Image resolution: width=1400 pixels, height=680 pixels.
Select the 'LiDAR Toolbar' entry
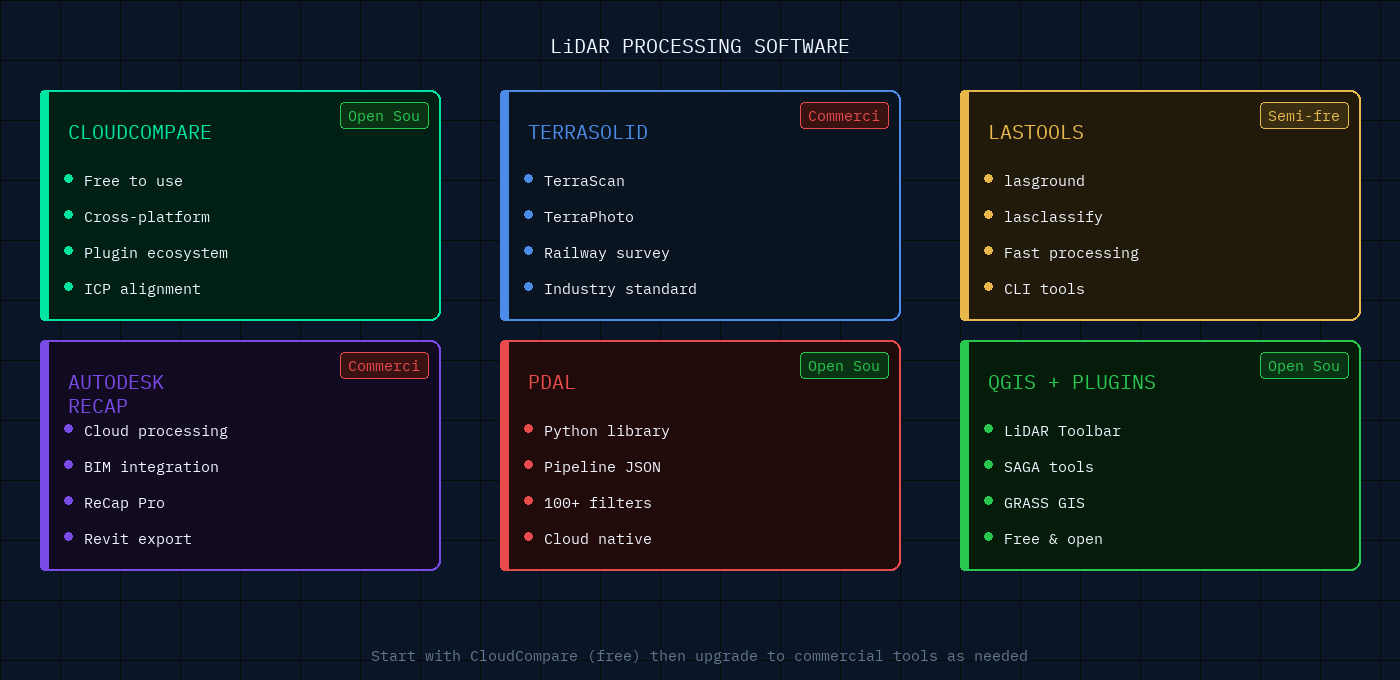coord(1062,431)
